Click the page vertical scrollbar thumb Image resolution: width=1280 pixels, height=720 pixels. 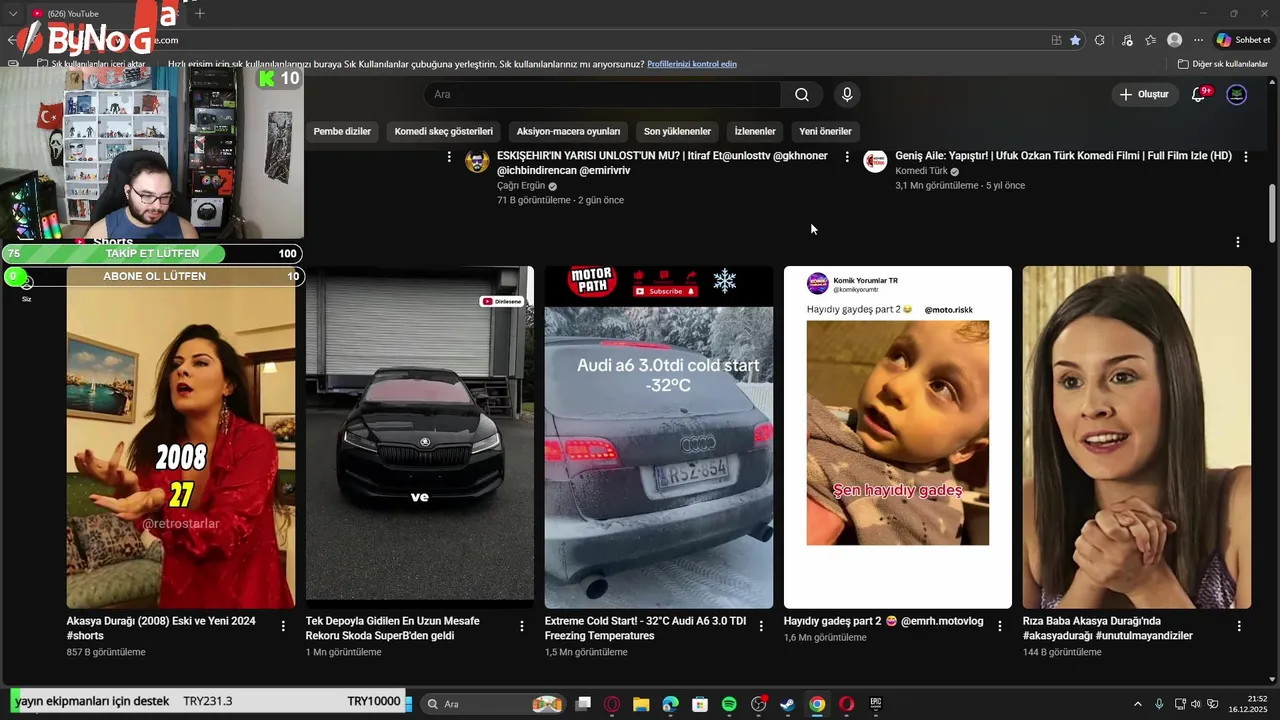[1272, 212]
